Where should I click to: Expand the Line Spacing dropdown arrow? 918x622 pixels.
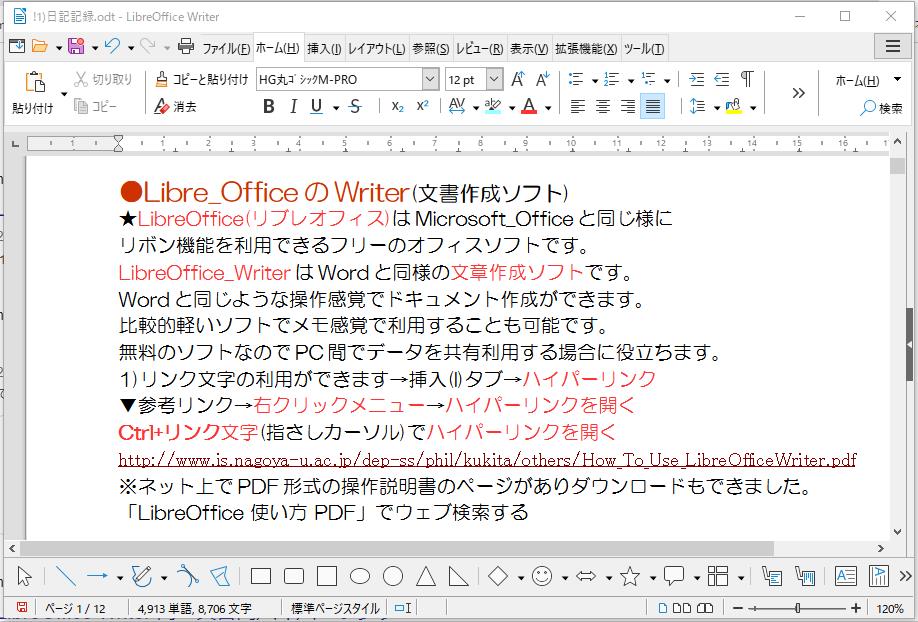(x=717, y=108)
